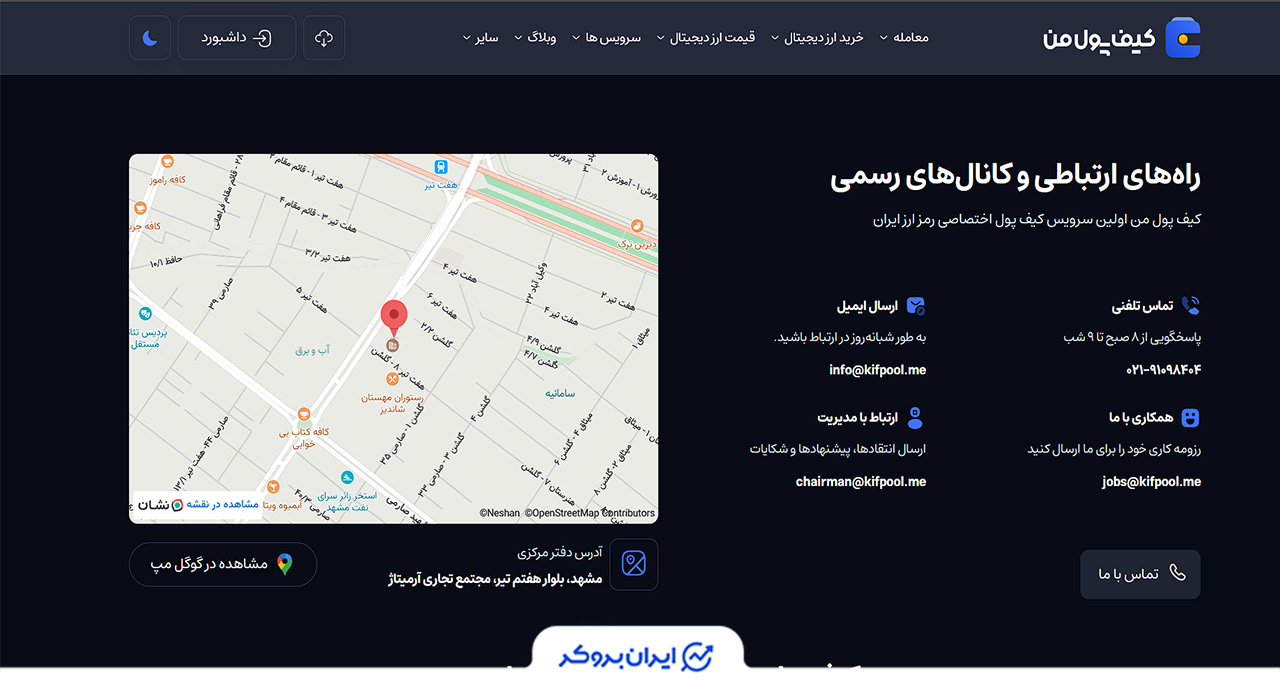Screen dimensions: 1280x692
Task: Click the login arrow icon in داشبورد
Action: click(x=261, y=38)
